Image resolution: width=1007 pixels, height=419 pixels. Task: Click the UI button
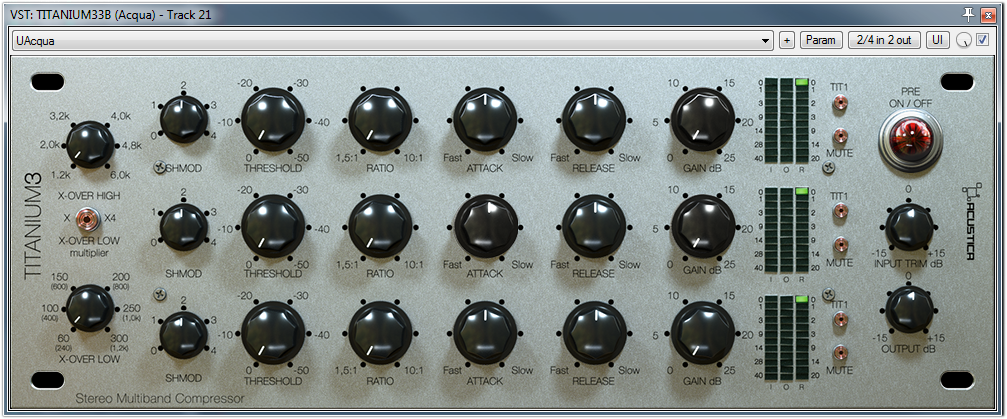tap(938, 40)
